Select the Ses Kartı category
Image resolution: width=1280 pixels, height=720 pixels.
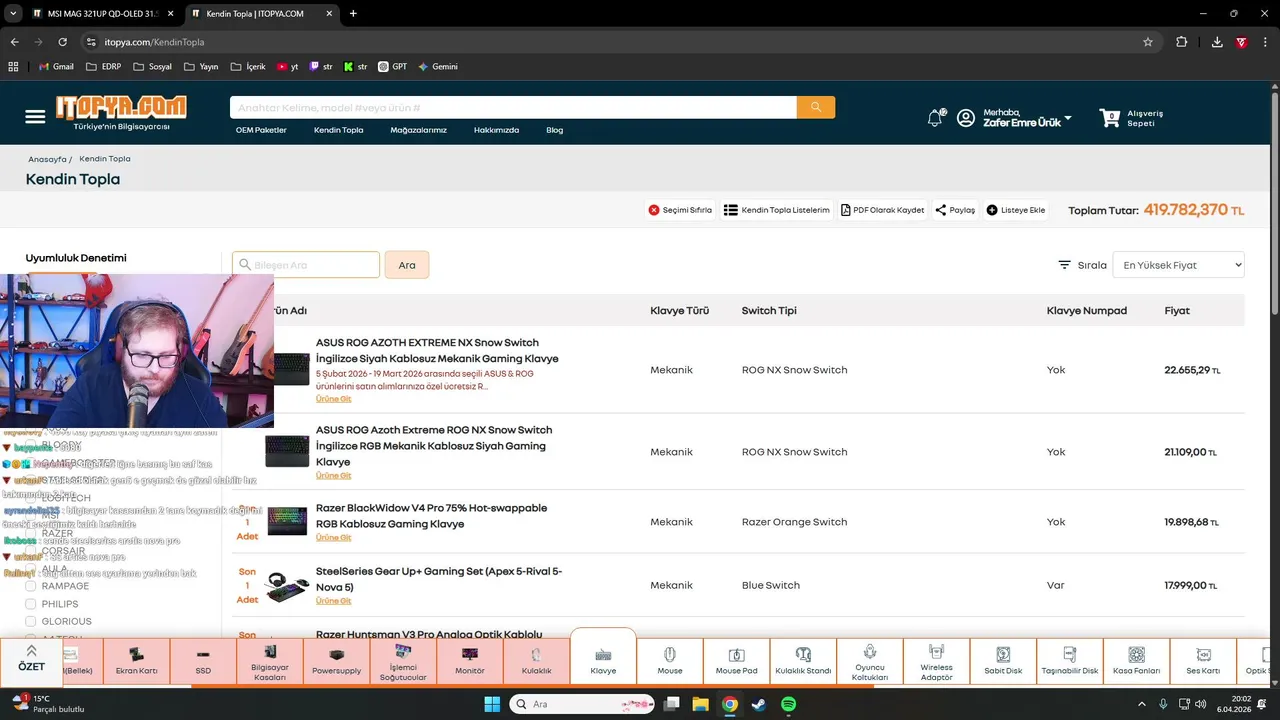(1203, 662)
